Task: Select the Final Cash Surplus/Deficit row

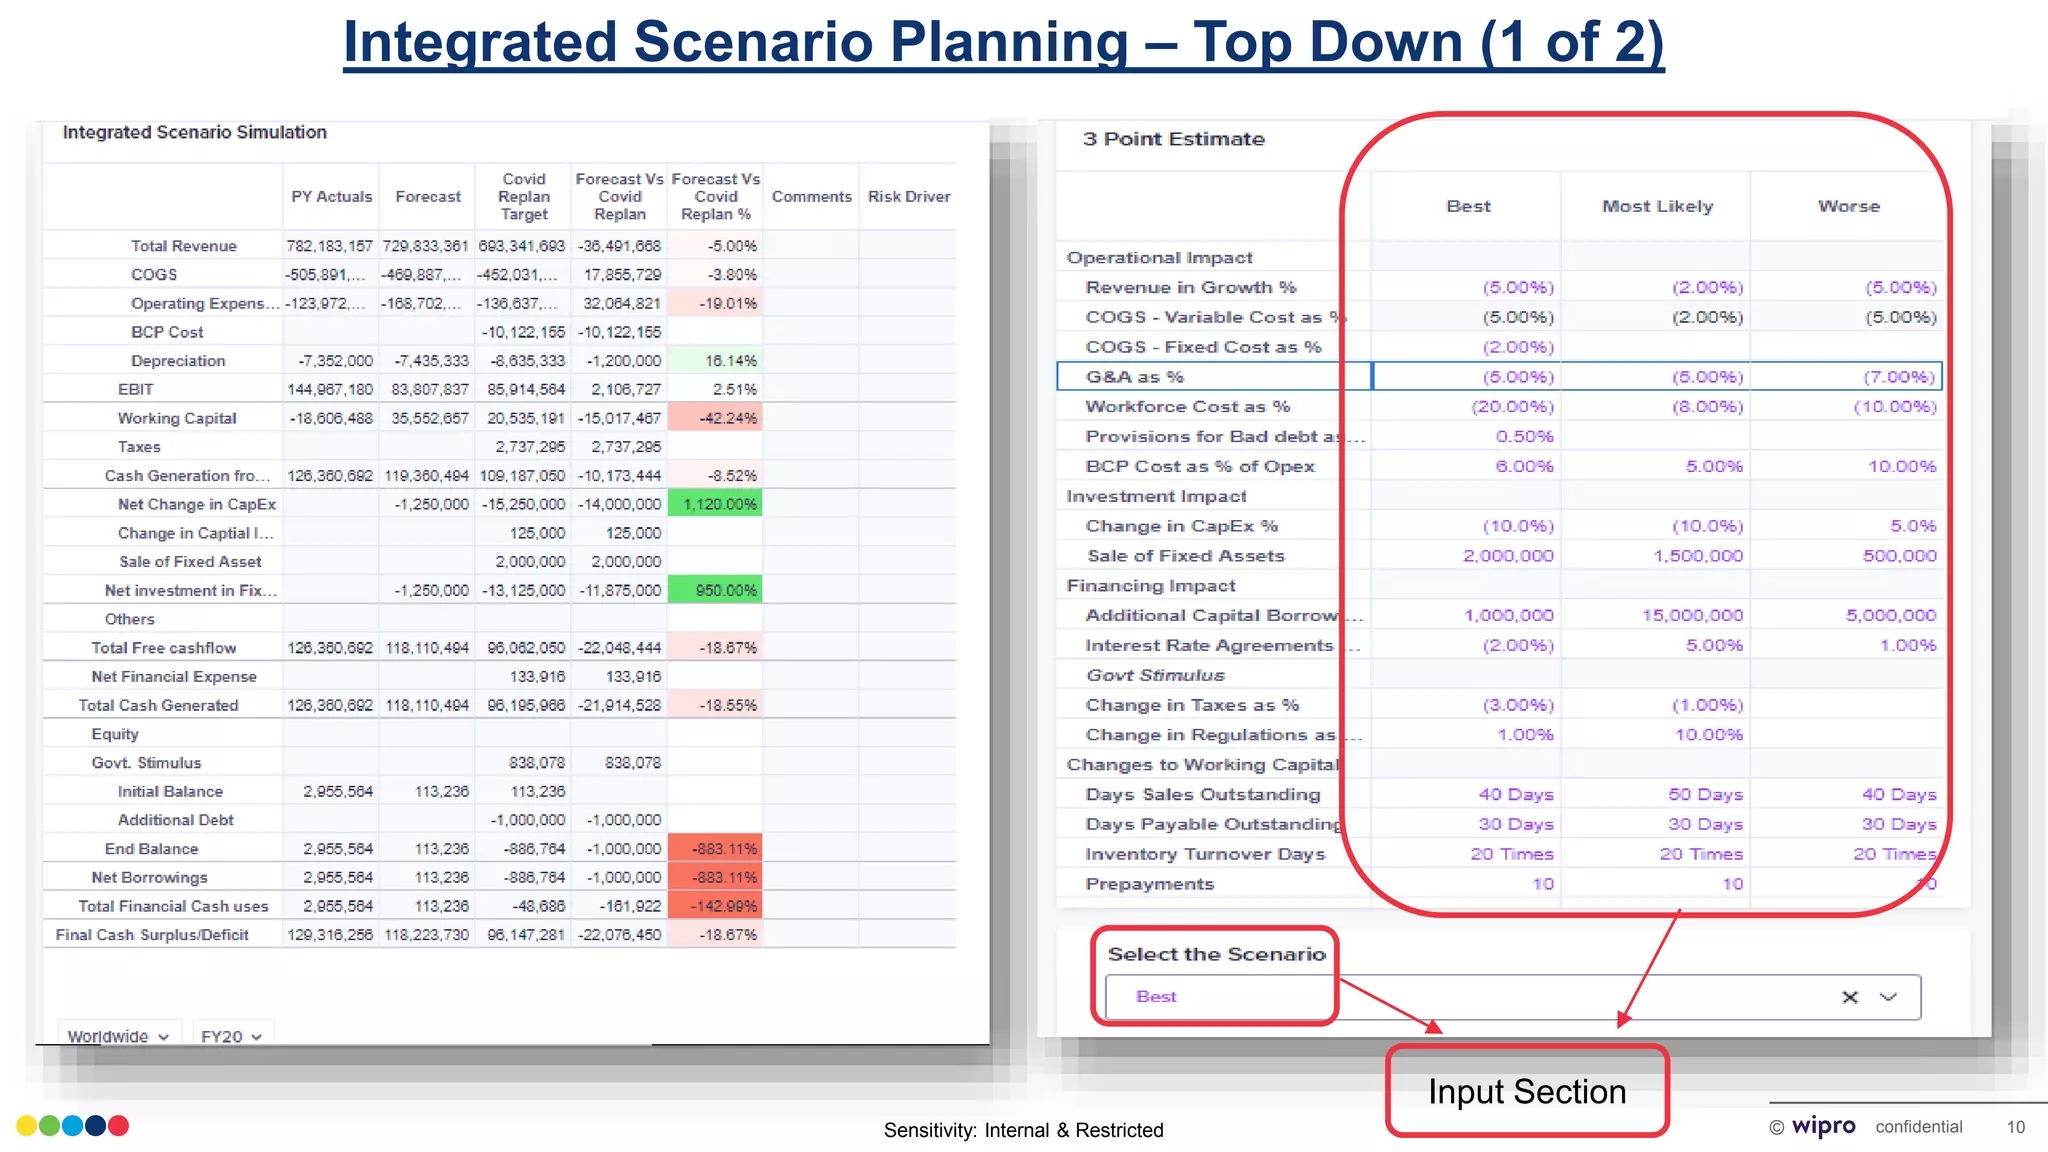Action: [499, 935]
